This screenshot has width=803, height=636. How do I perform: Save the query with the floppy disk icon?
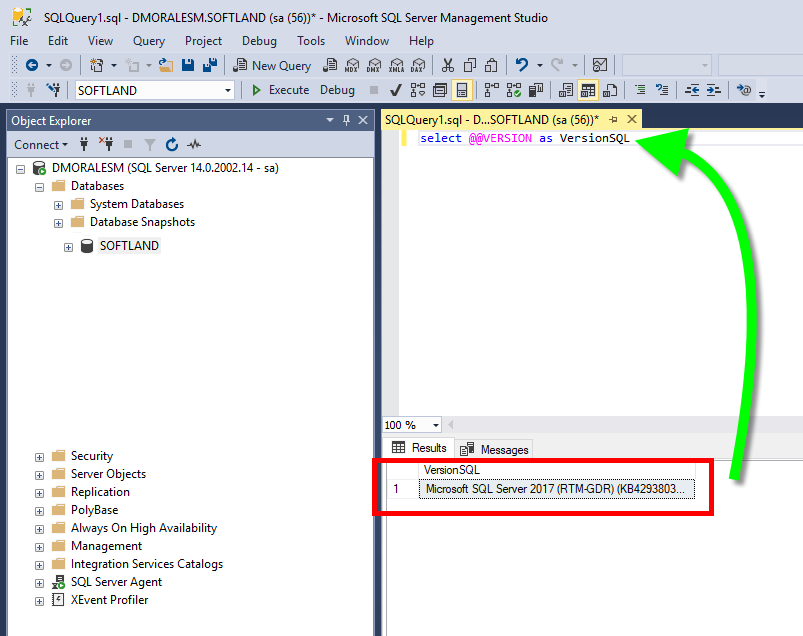188,65
